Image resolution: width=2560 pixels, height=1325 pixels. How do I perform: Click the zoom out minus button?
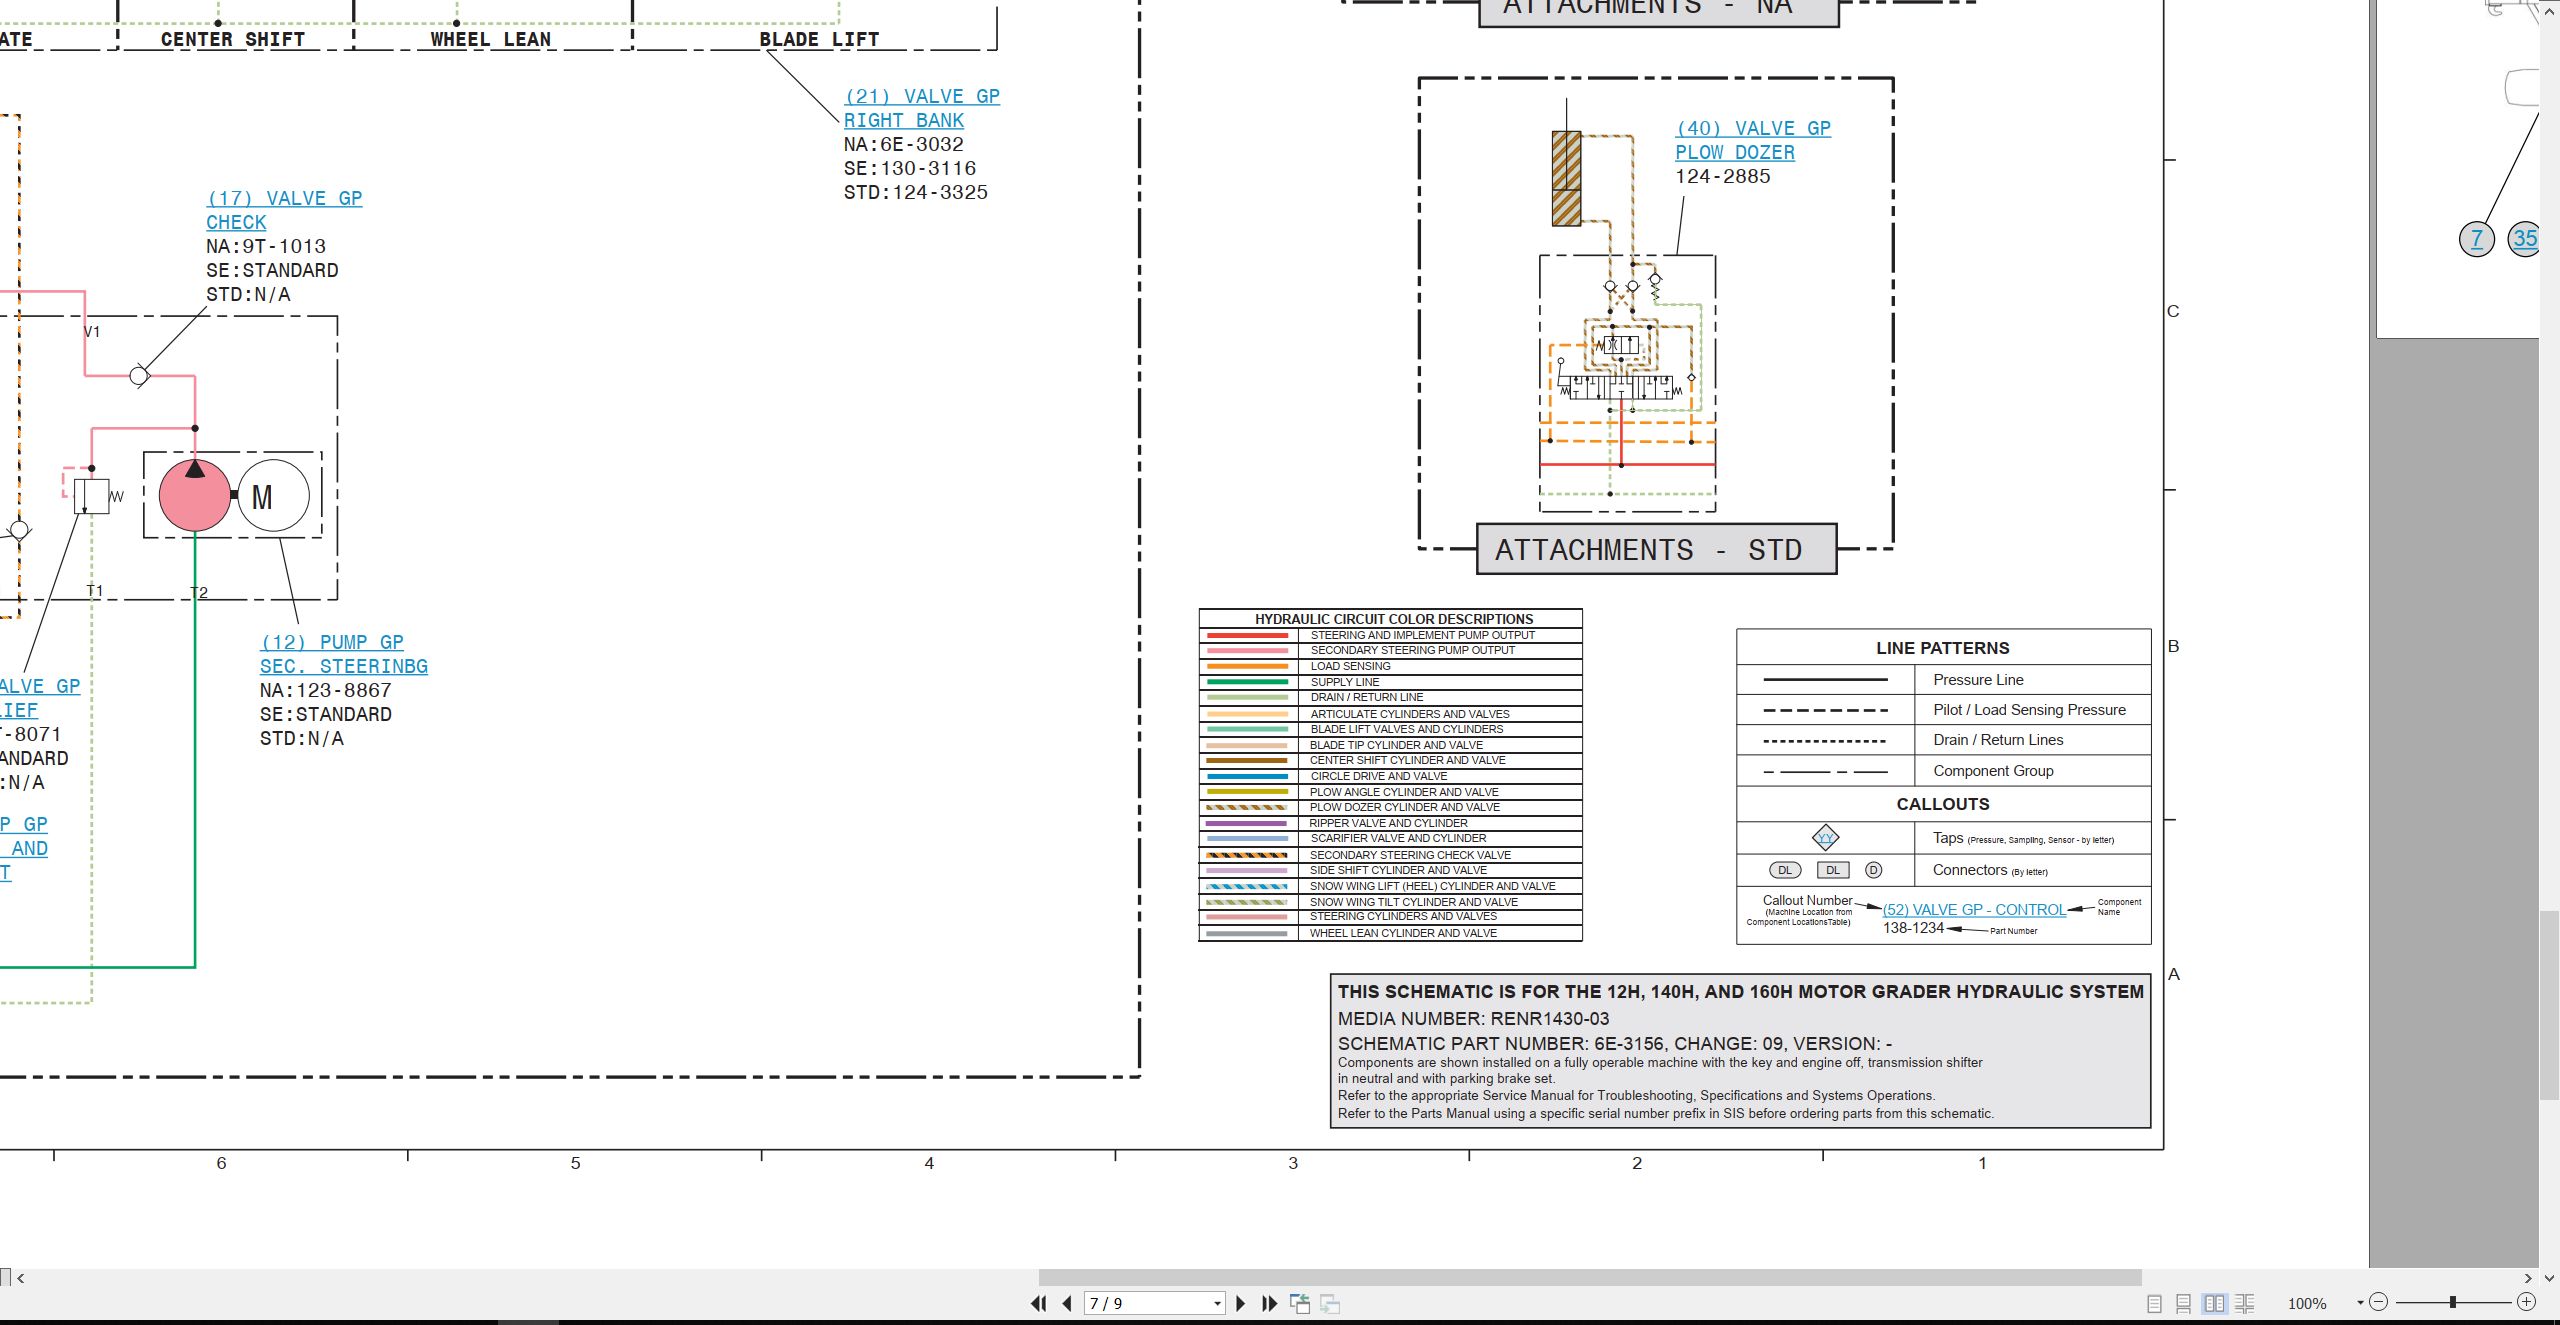2379,1302
